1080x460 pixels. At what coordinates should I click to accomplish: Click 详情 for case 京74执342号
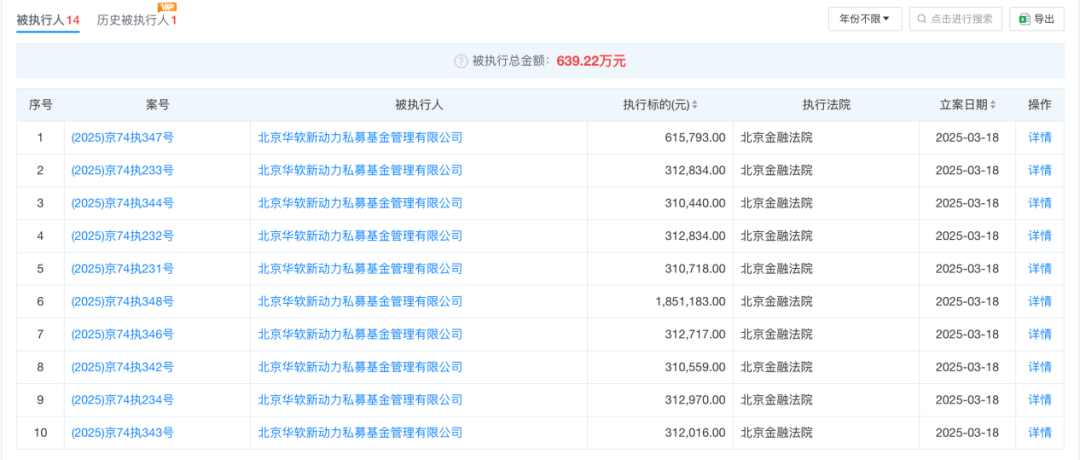[x=1040, y=367]
